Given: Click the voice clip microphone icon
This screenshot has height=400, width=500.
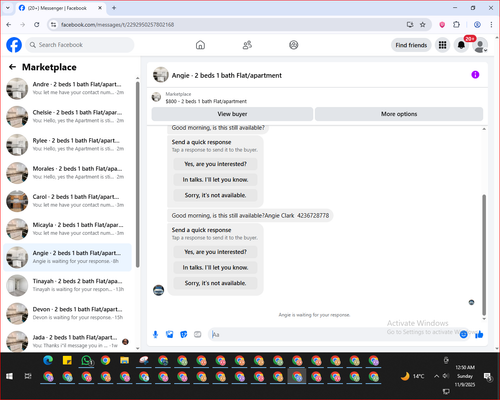Looking at the screenshot, I should (x=155, y=334).
